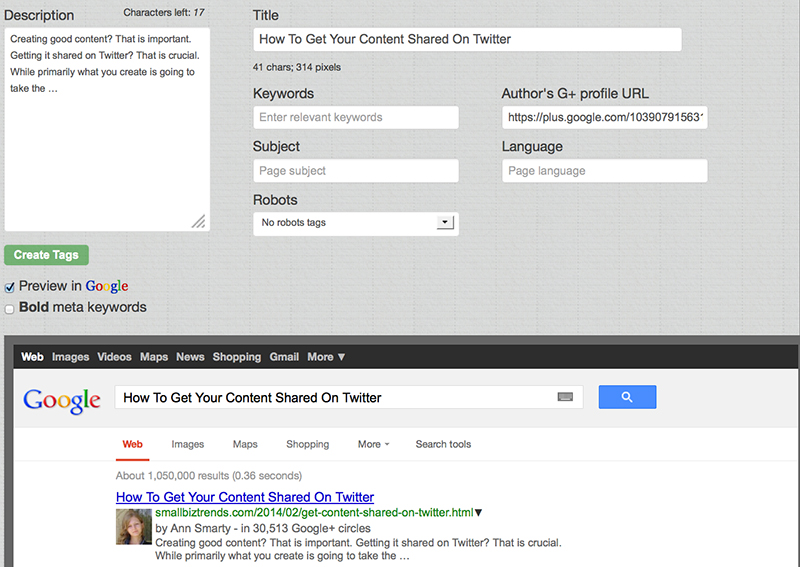This screenshot has height=567, width=800.
Task: Click inside the Description text area
Action: tap(107, 129)
